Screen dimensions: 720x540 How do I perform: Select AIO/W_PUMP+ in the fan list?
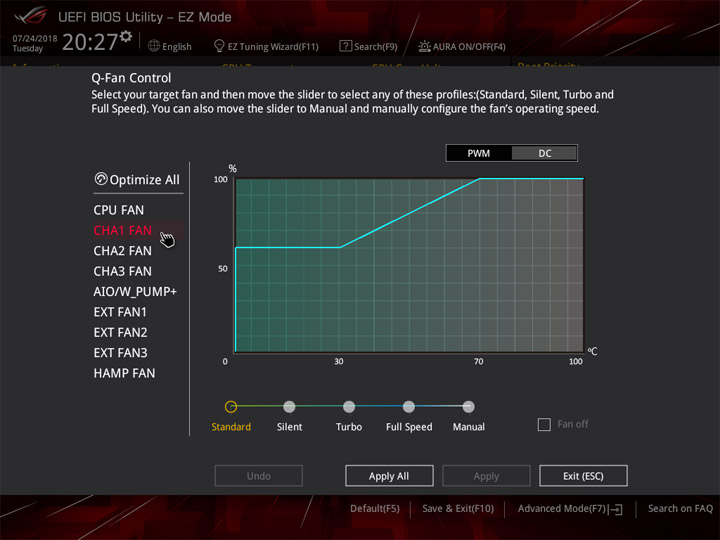pyautogui.click(x=135, y=292)
